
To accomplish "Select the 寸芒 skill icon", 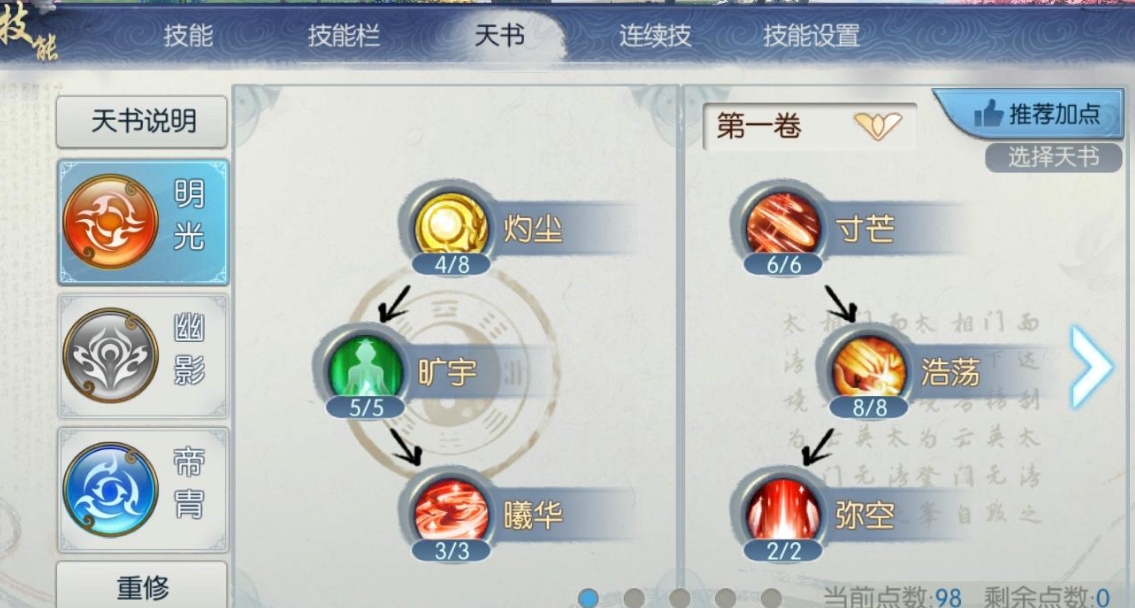I will tap(783, 225).
